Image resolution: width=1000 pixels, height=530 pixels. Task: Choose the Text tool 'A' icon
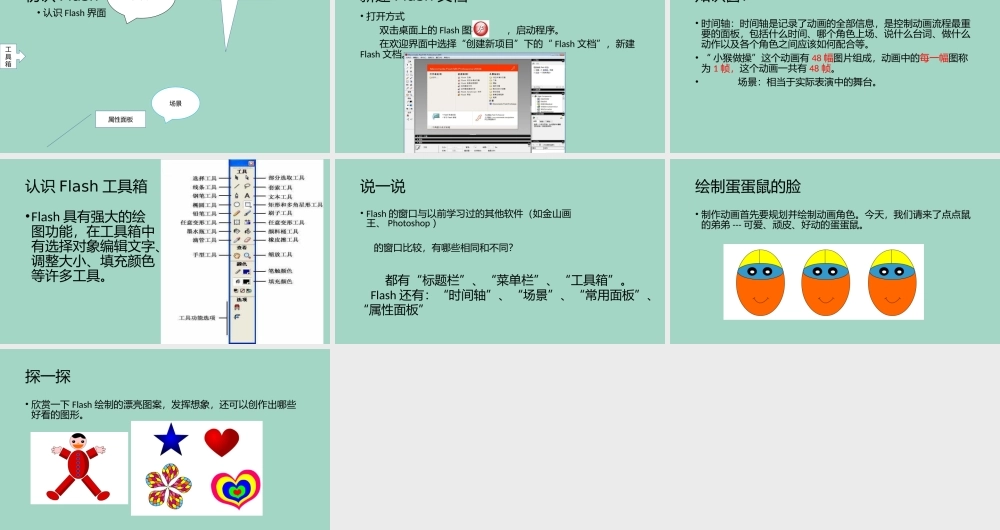click(x=247, y=196)
